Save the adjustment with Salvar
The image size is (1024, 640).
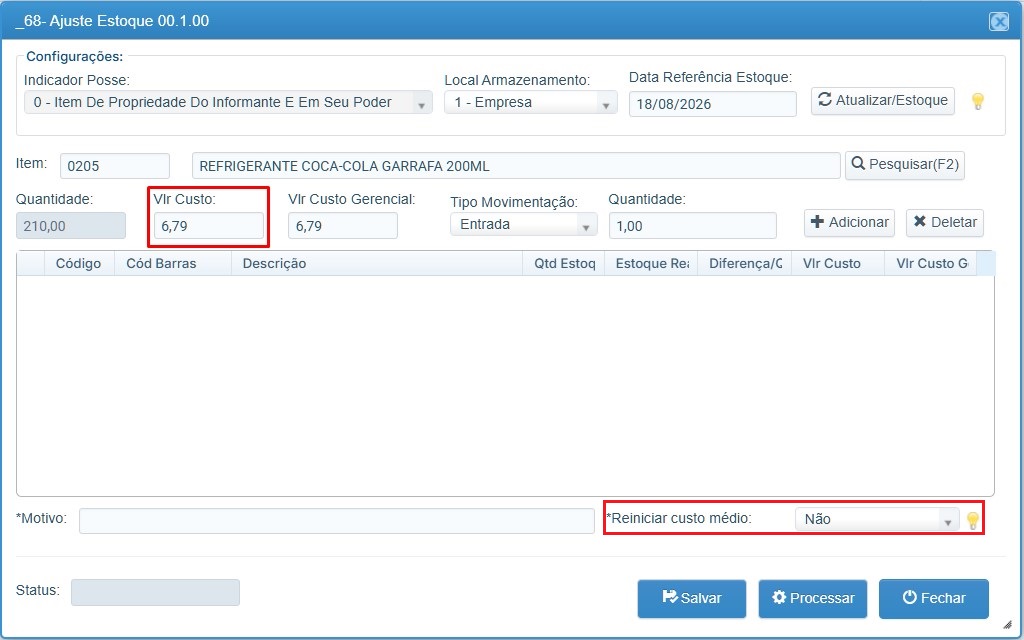[x=692, y=598]
